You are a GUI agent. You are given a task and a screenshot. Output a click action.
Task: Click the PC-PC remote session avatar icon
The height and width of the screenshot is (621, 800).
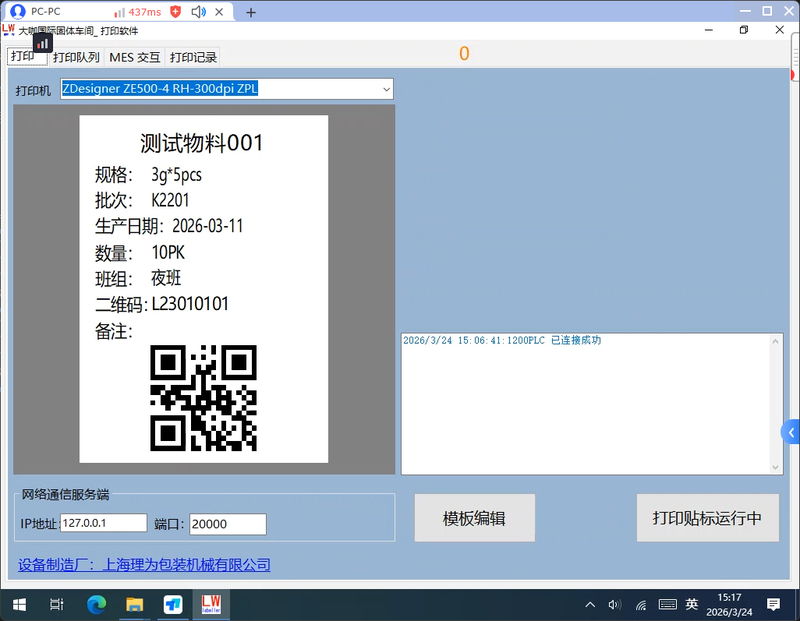[18, 12]
